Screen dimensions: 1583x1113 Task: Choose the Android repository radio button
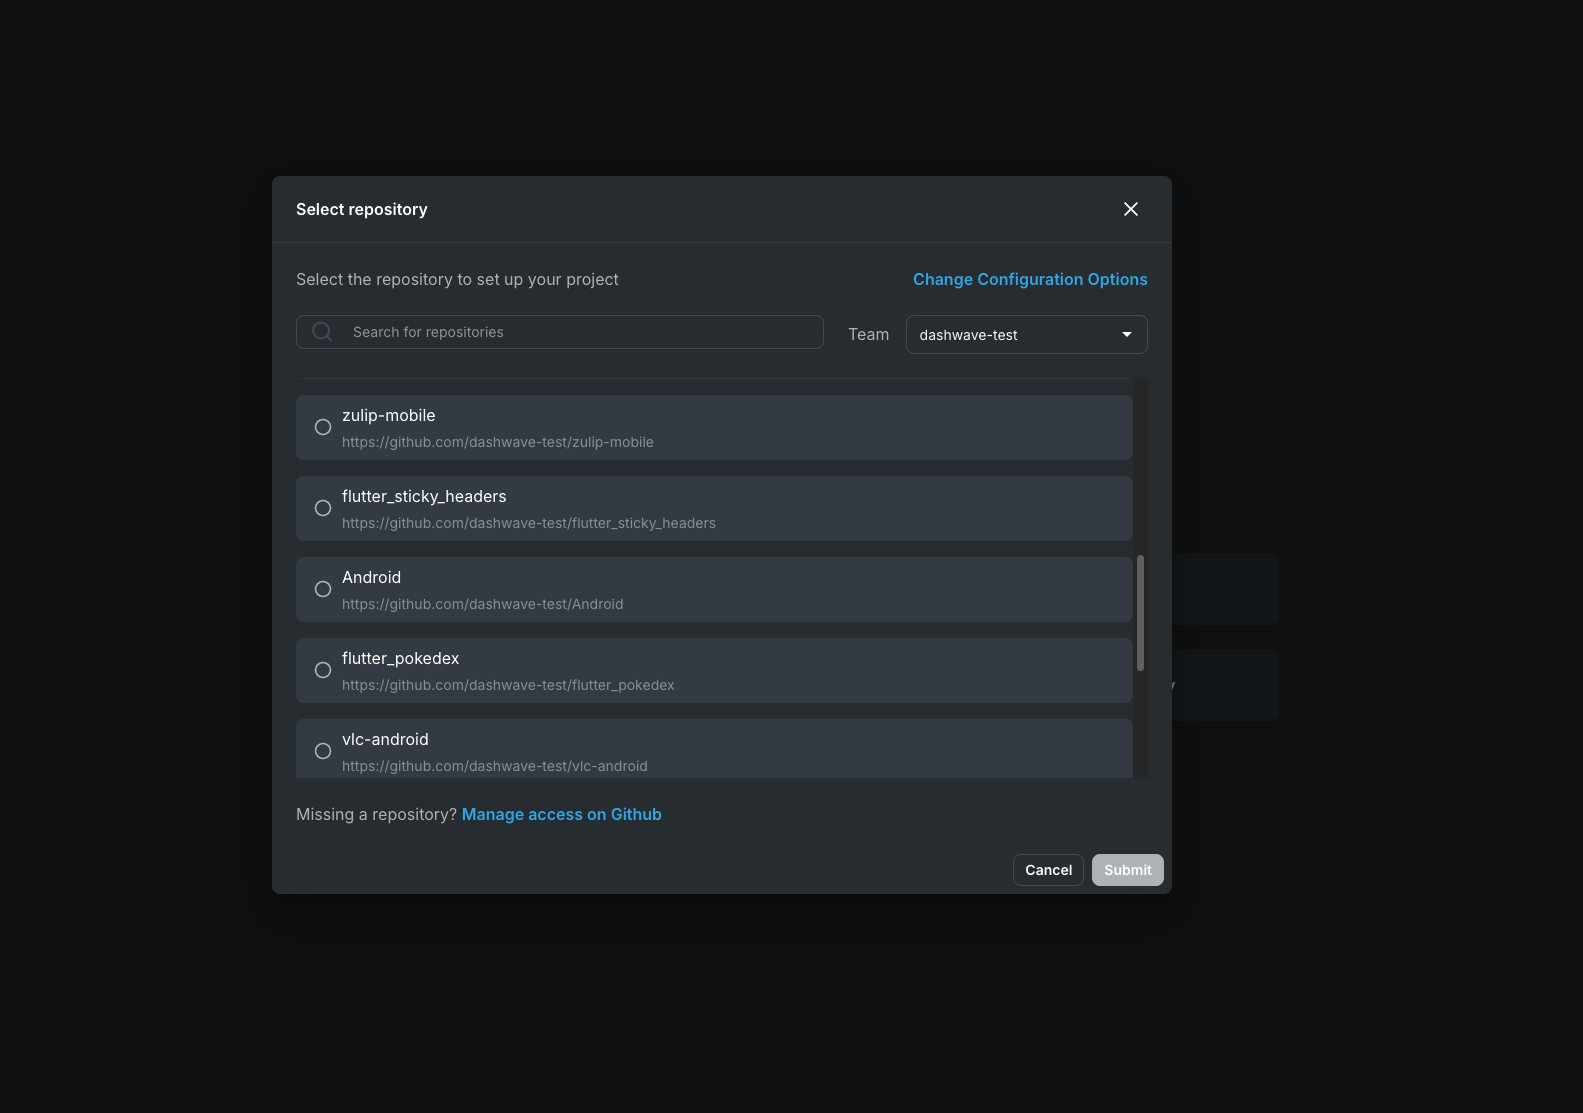(323, 589)
